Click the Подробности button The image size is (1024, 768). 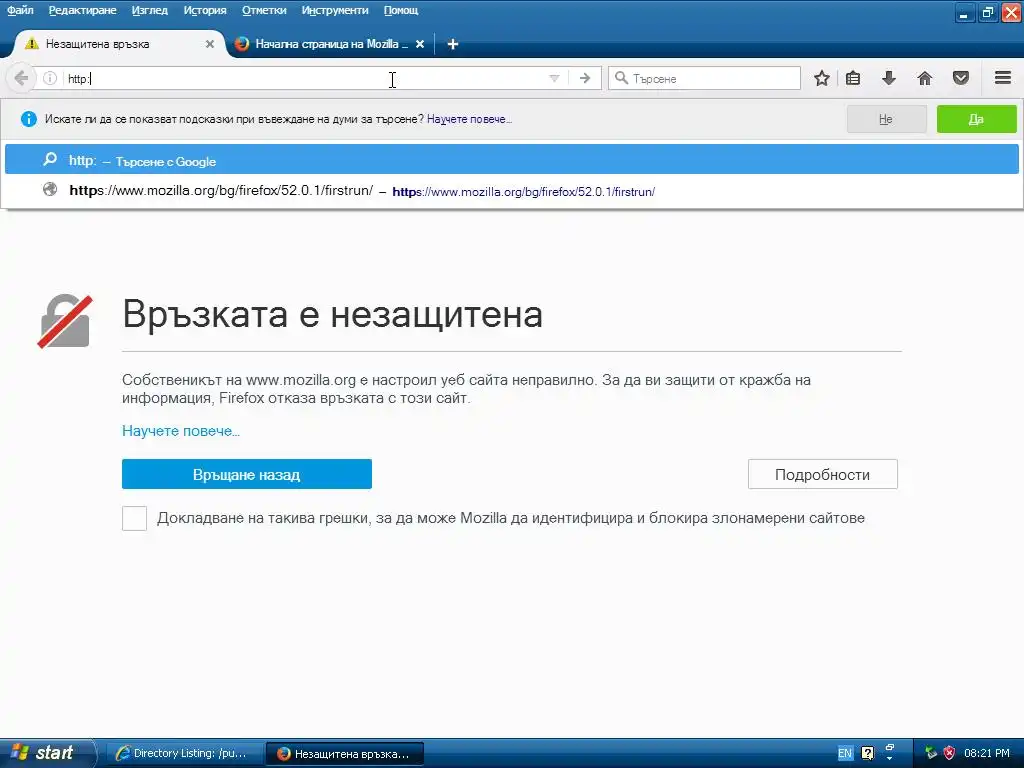pyautogui.click(x=822, y=474)
